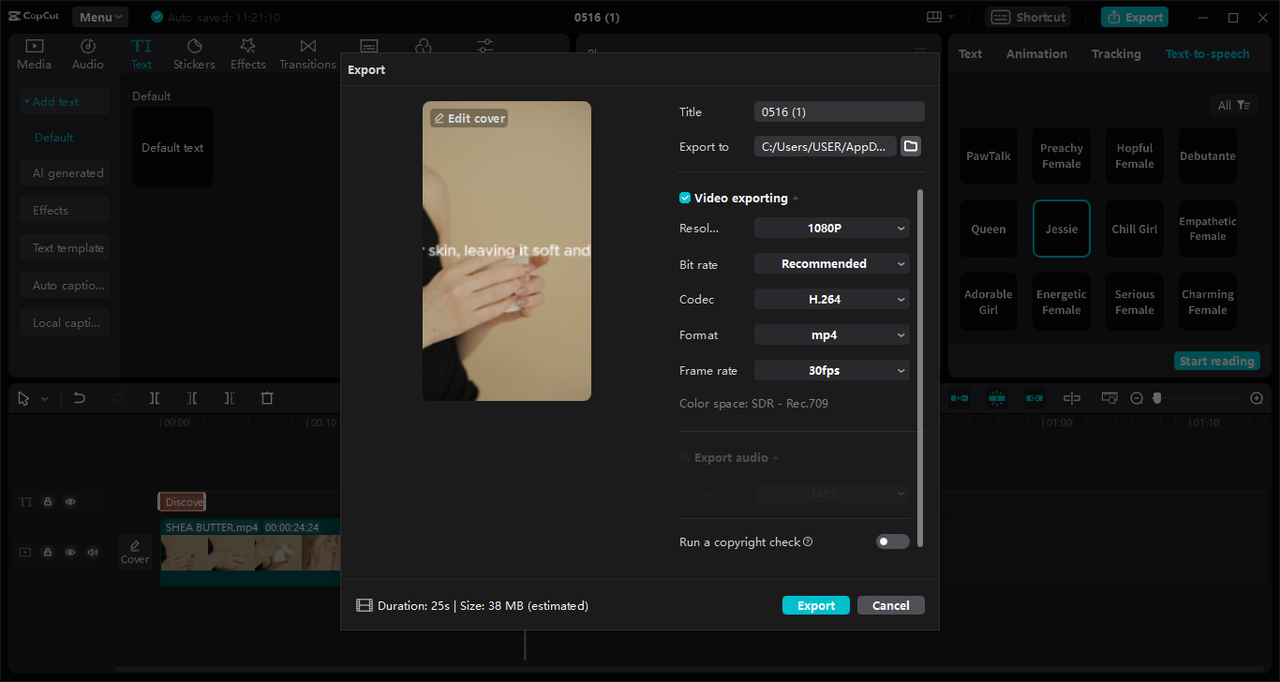
Task: Switch to the Animation tab
Action: (x=1036, y=54)
